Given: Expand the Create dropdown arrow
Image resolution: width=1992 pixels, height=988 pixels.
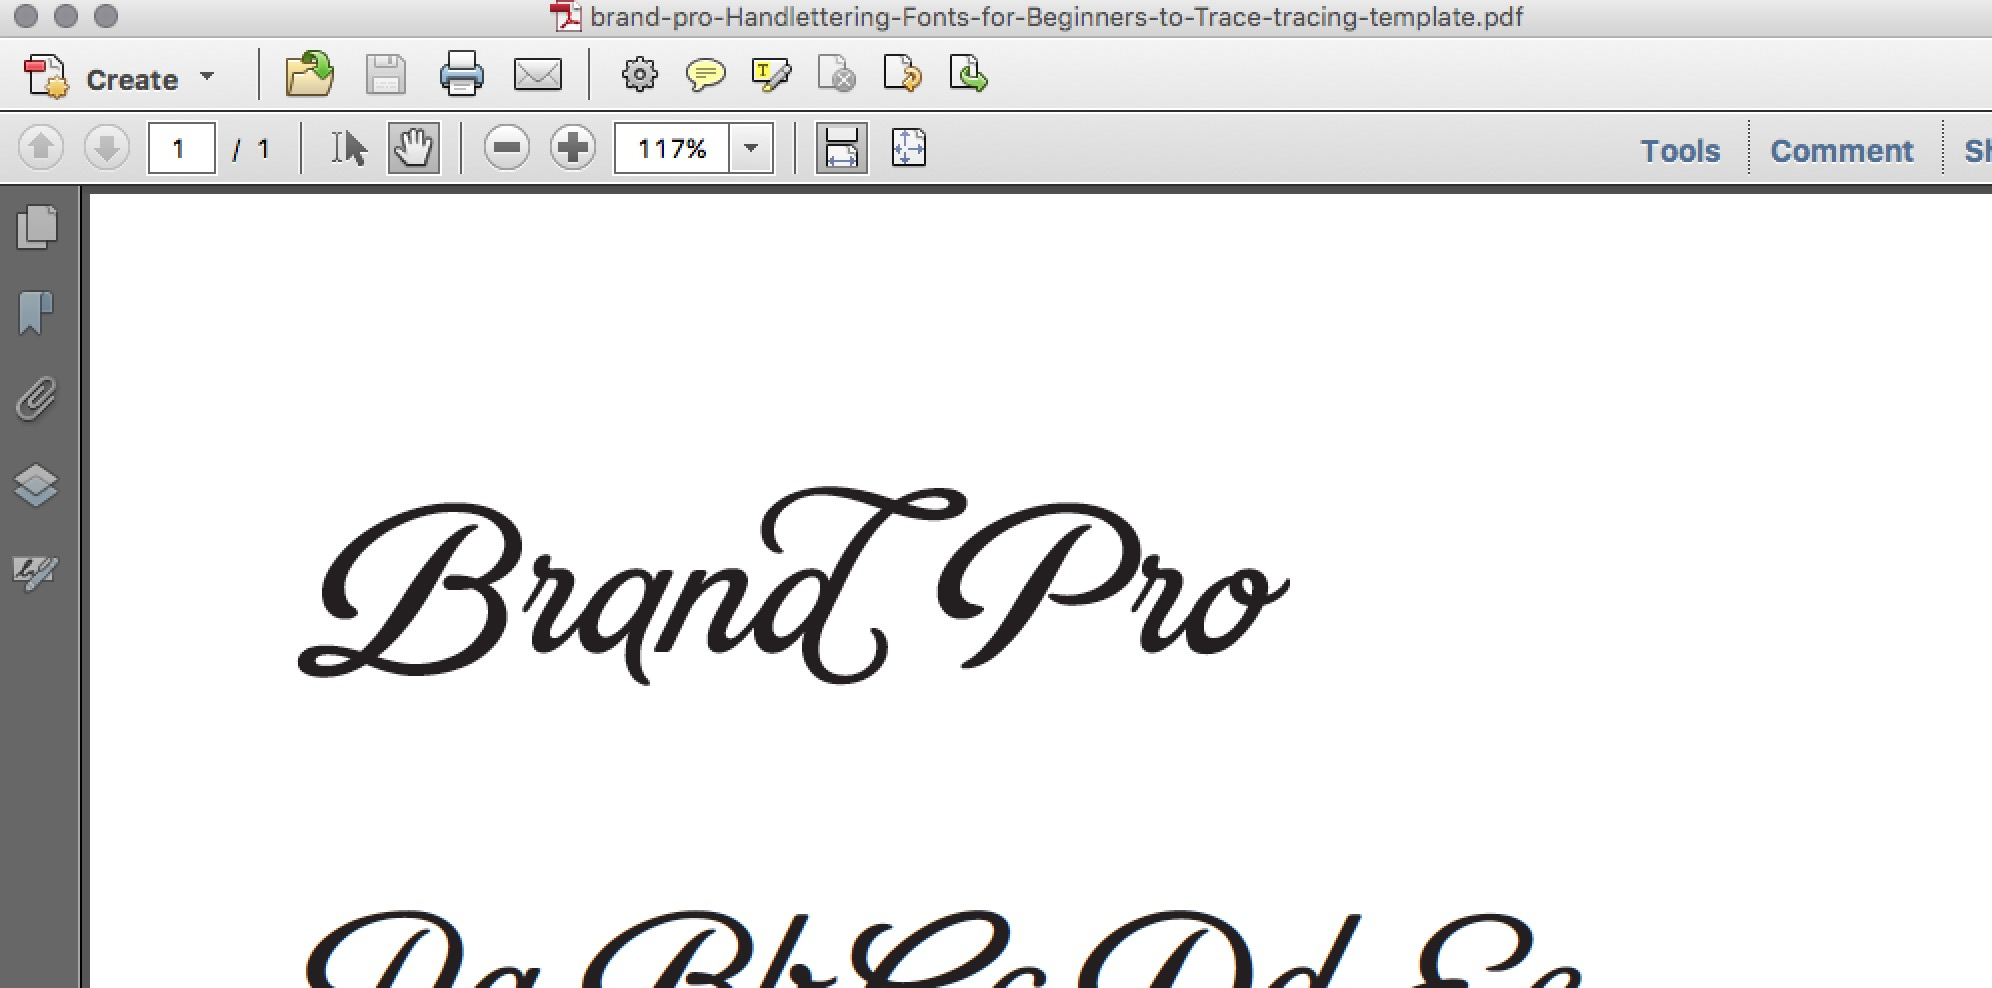Looking at the screenshot, I should click(x=207, y=77).
